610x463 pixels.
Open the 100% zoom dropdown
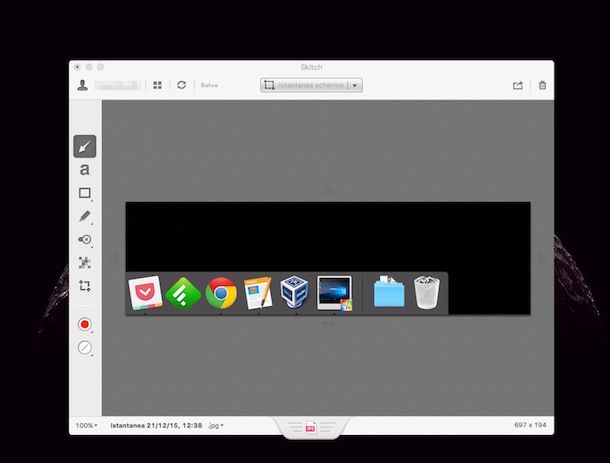[x=86, y=426]
